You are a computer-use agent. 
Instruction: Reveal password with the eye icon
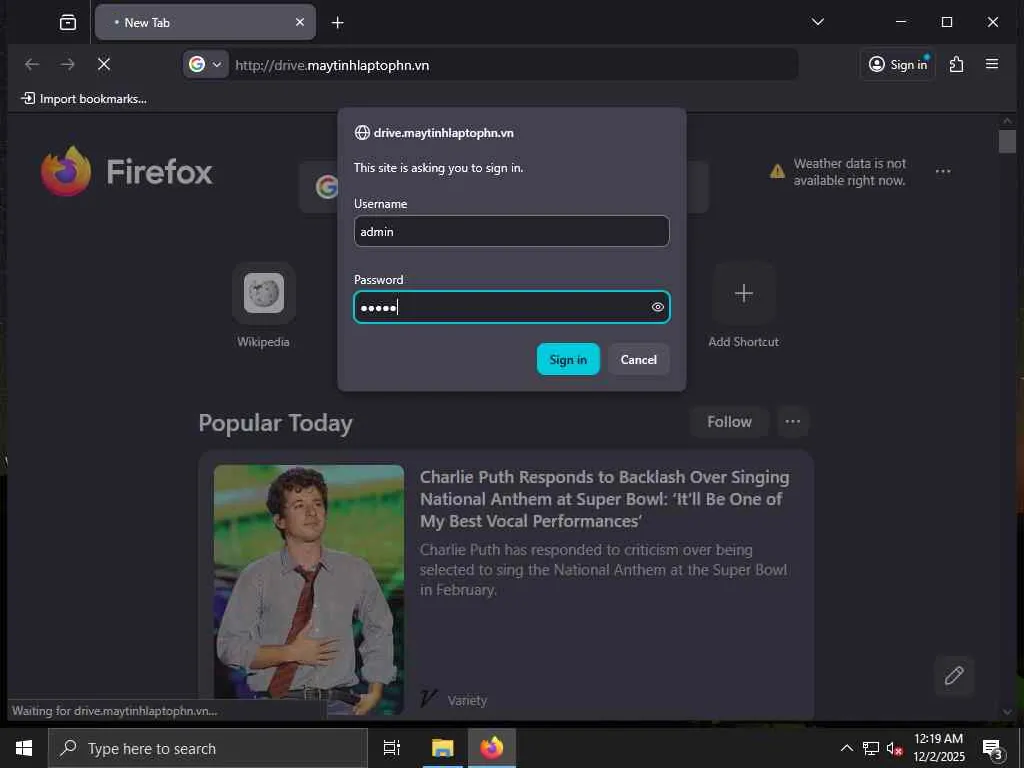pyautogui.click(x=658, y=307)
